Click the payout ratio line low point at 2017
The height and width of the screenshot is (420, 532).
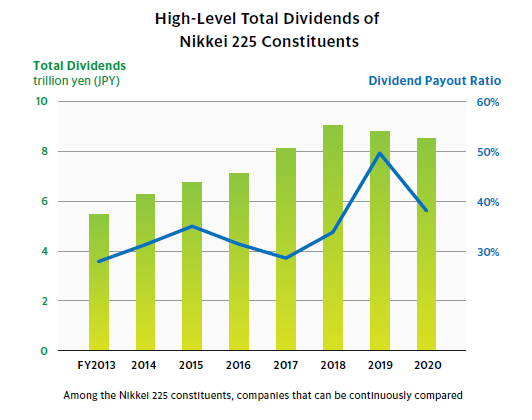click(286, 258)
